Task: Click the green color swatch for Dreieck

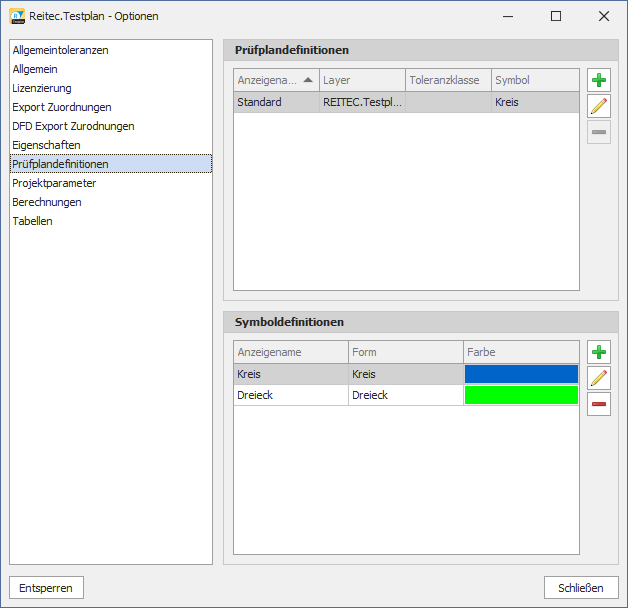Action: click(521, 395)
